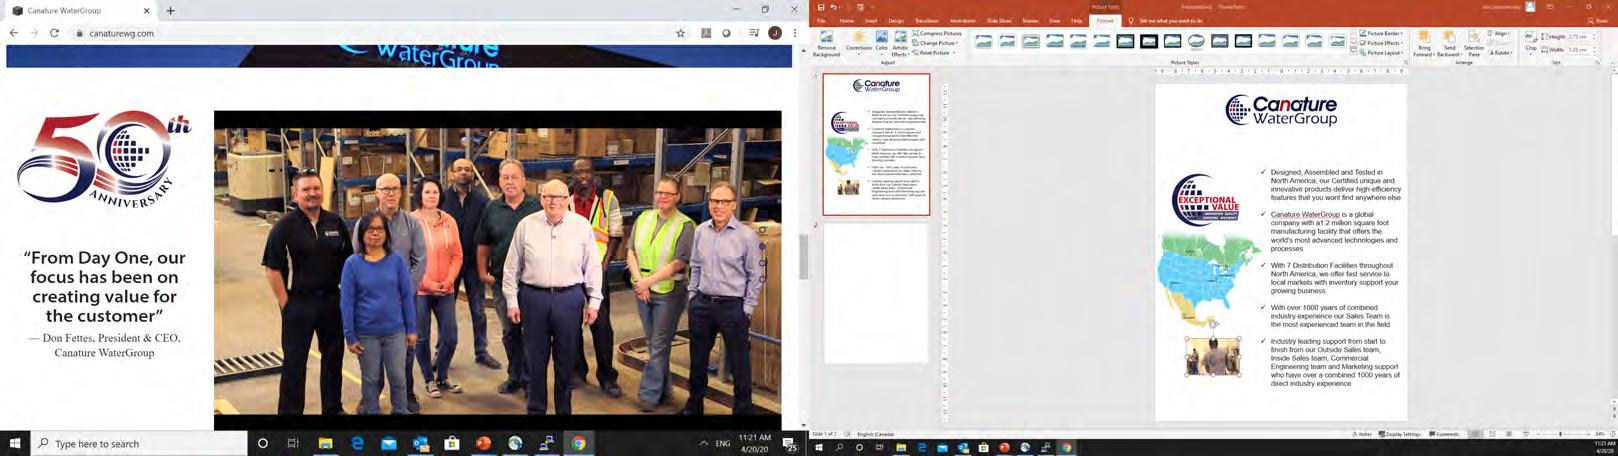Open the Picture Border dropdown
This screenshot has width=1618, height=456.
coord(1381,33)
